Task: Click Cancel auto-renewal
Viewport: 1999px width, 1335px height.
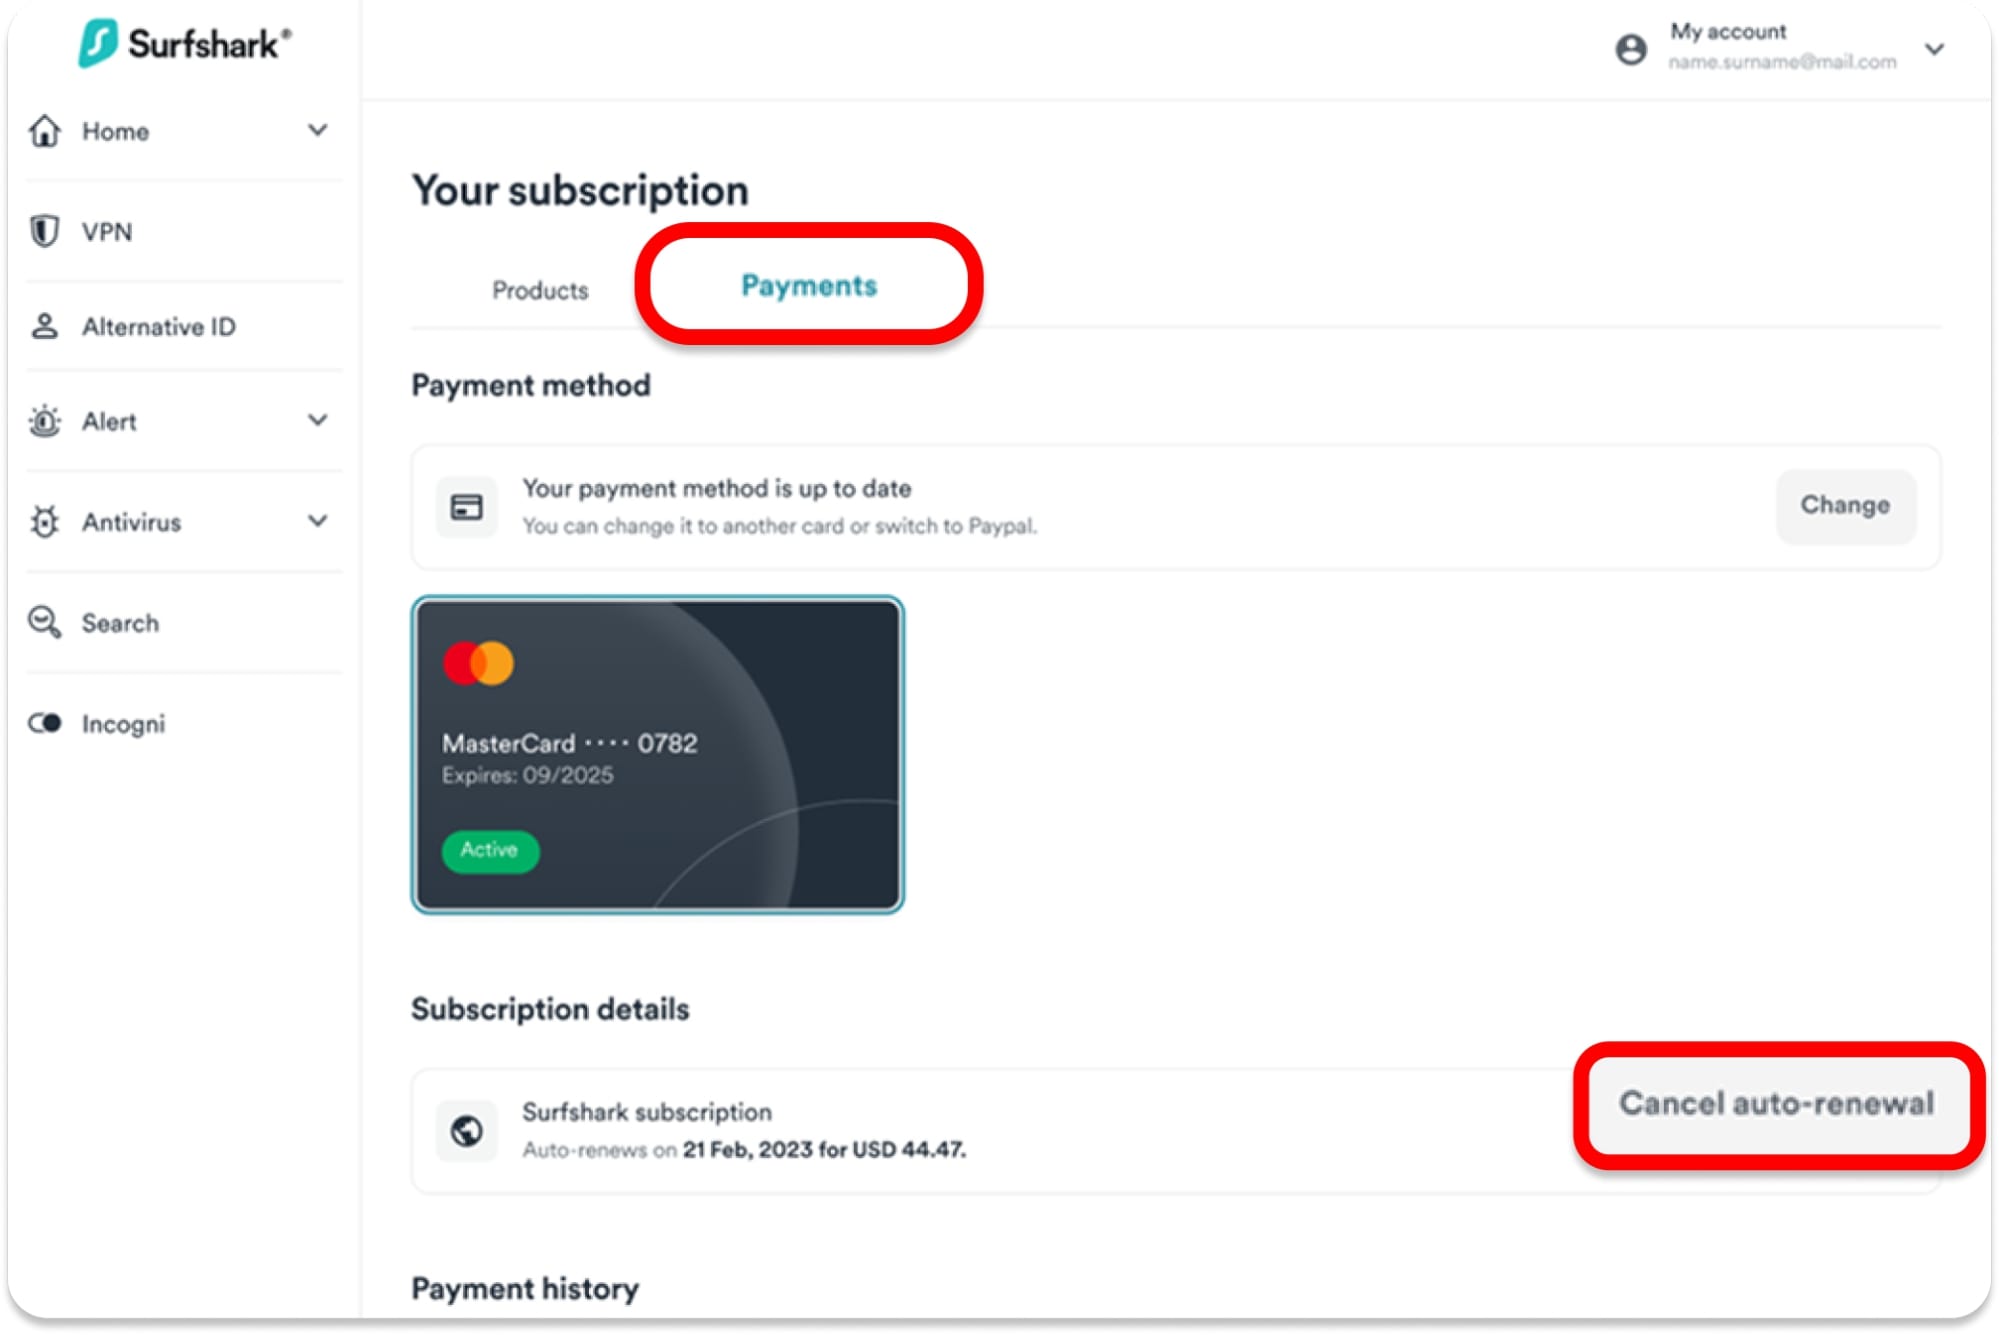Action: (x=1777, y=1103)
